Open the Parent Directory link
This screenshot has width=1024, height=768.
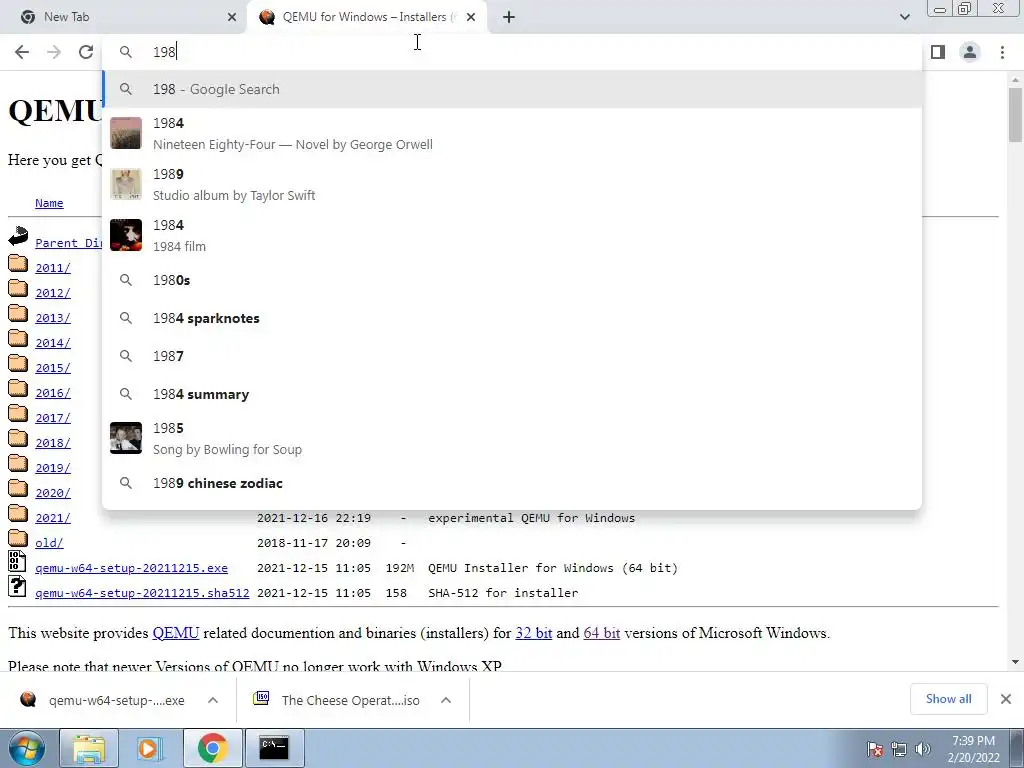69,243
